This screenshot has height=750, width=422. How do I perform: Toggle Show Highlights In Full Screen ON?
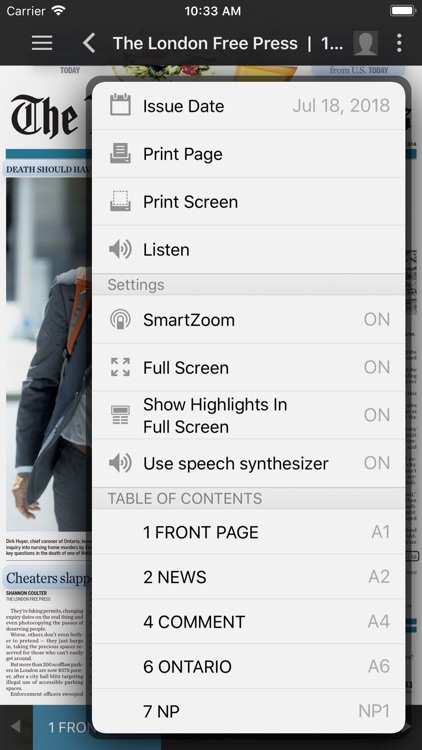pos(377,415)
